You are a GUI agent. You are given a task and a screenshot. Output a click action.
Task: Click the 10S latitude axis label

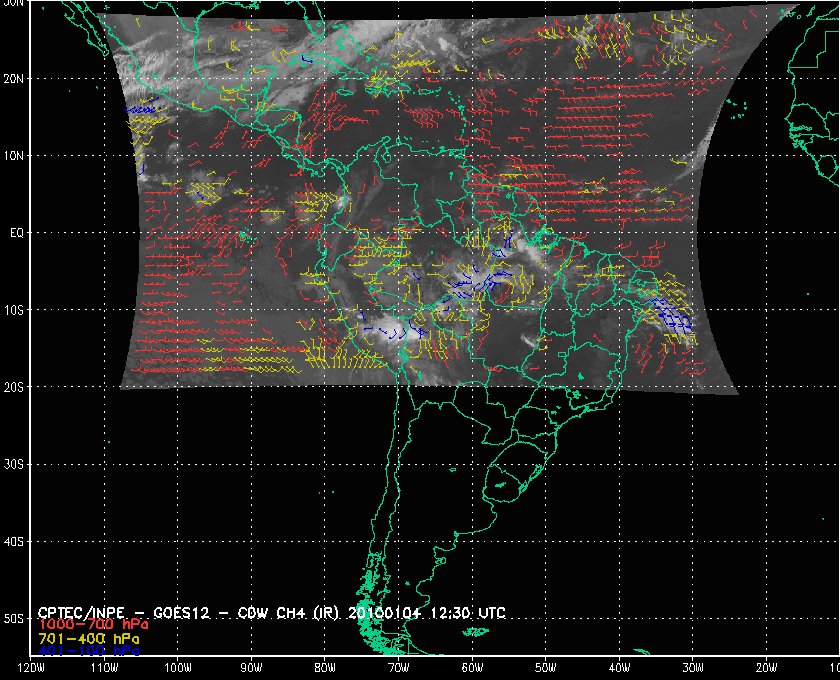point(14,310)
